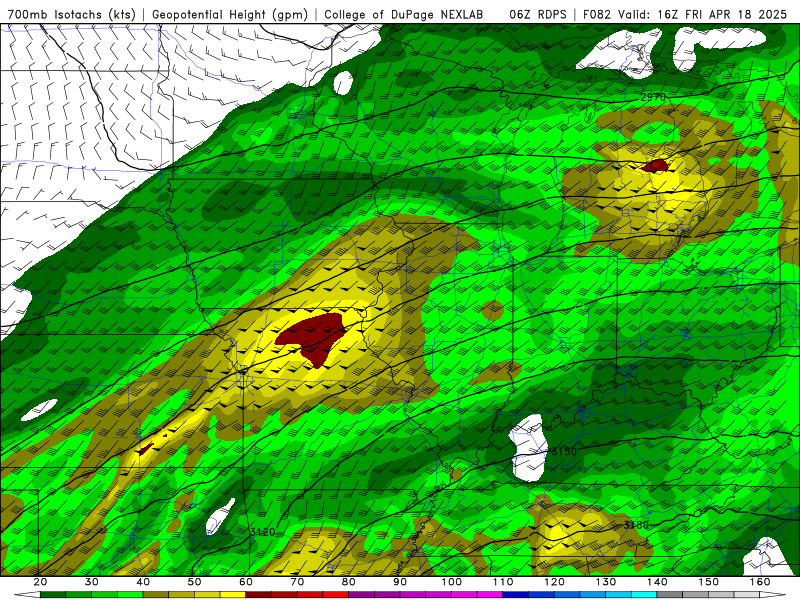Click the 80 kts color scale label
The height and width of the screenshot is (600, 800).
point(348,582)
